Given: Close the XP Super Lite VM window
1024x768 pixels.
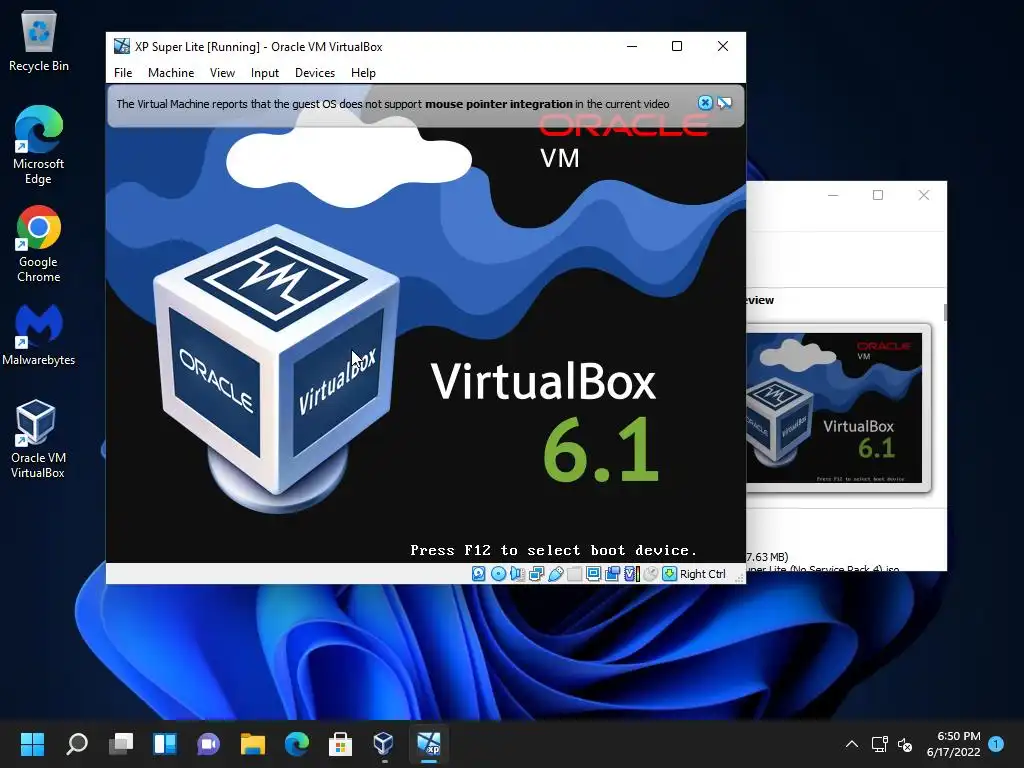Looking at the screenshot, I should [723, 46].
